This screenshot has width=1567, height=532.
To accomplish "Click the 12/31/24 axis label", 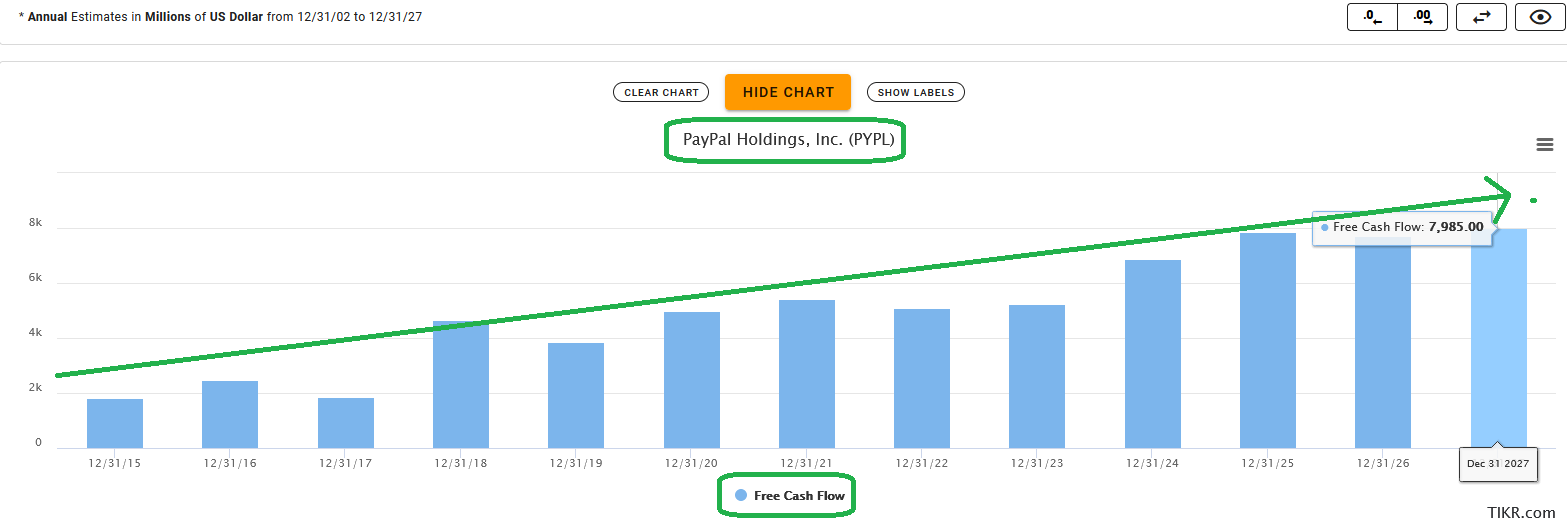I will click(1153, 464).
